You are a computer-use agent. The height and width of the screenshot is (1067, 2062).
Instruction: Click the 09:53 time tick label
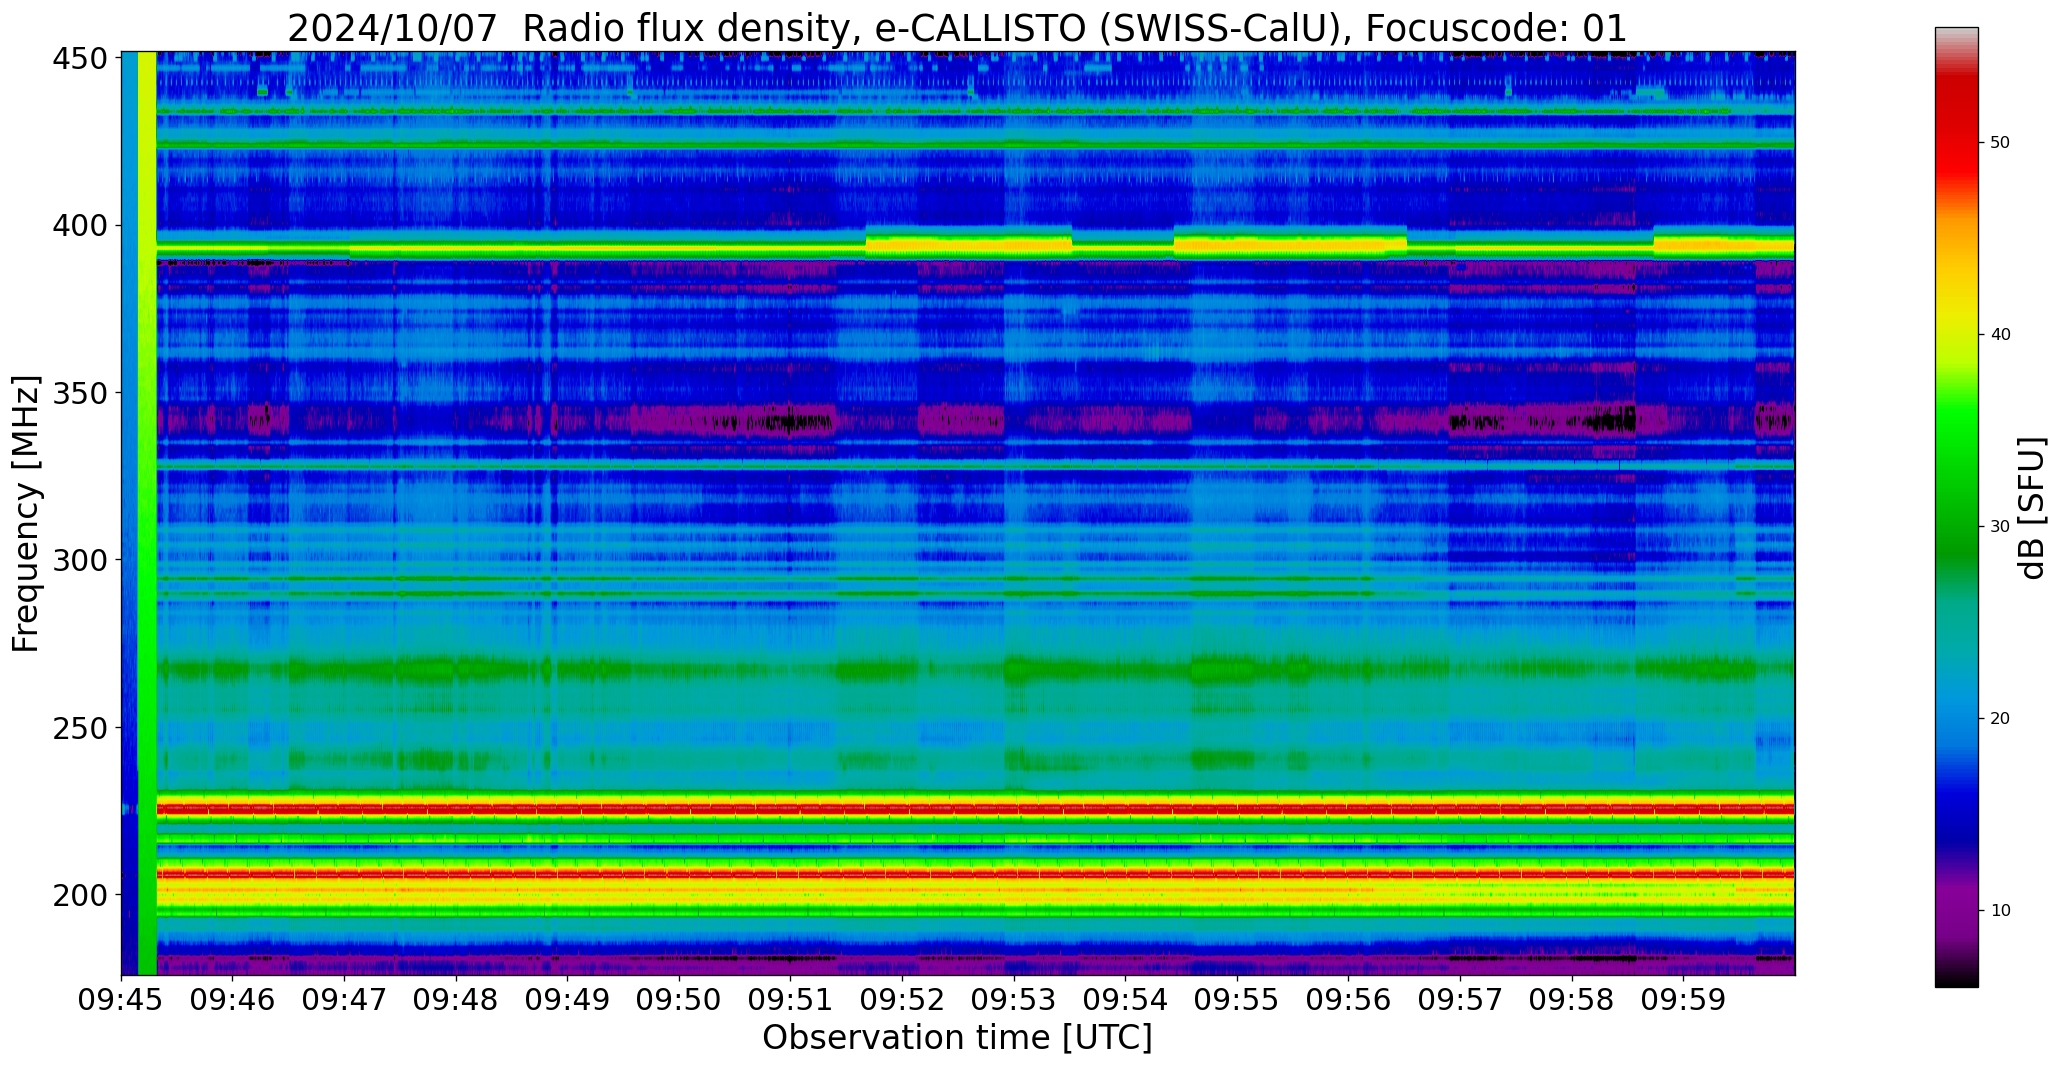(x=1014, y=999)
